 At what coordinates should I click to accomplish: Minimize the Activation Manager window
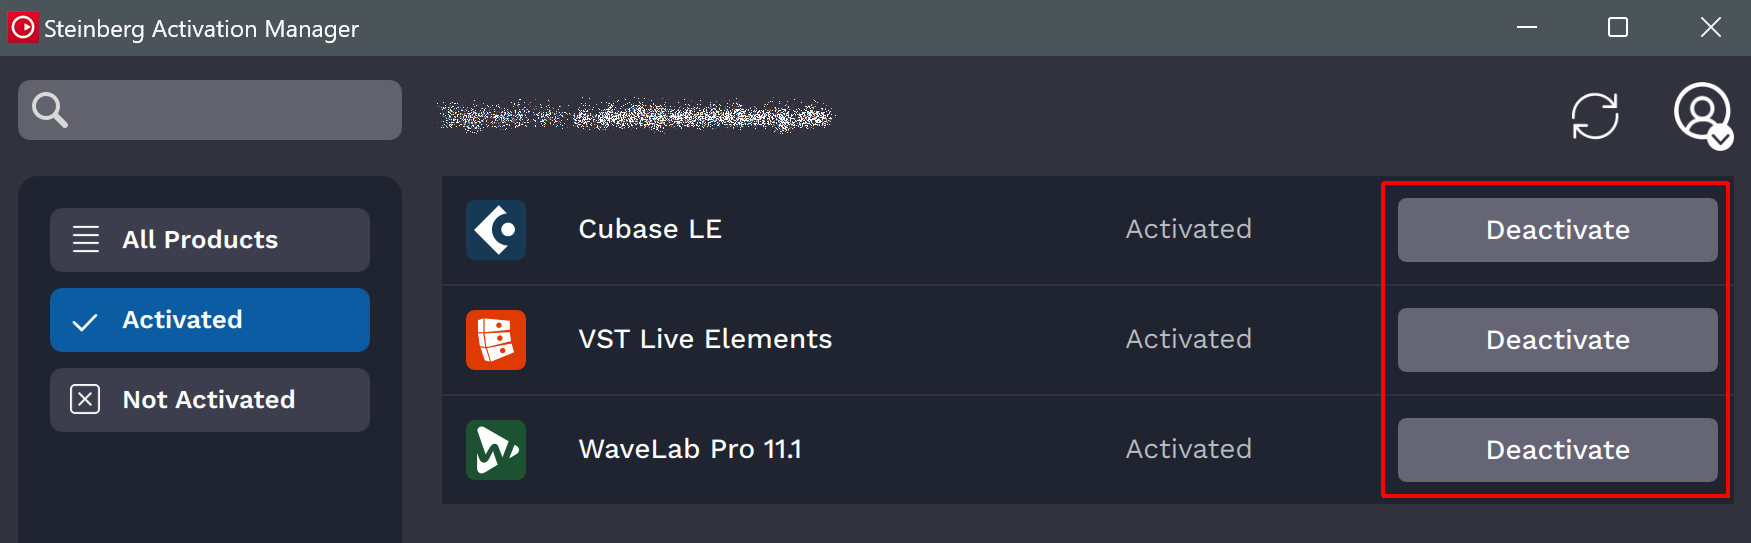coord(1527,27)
